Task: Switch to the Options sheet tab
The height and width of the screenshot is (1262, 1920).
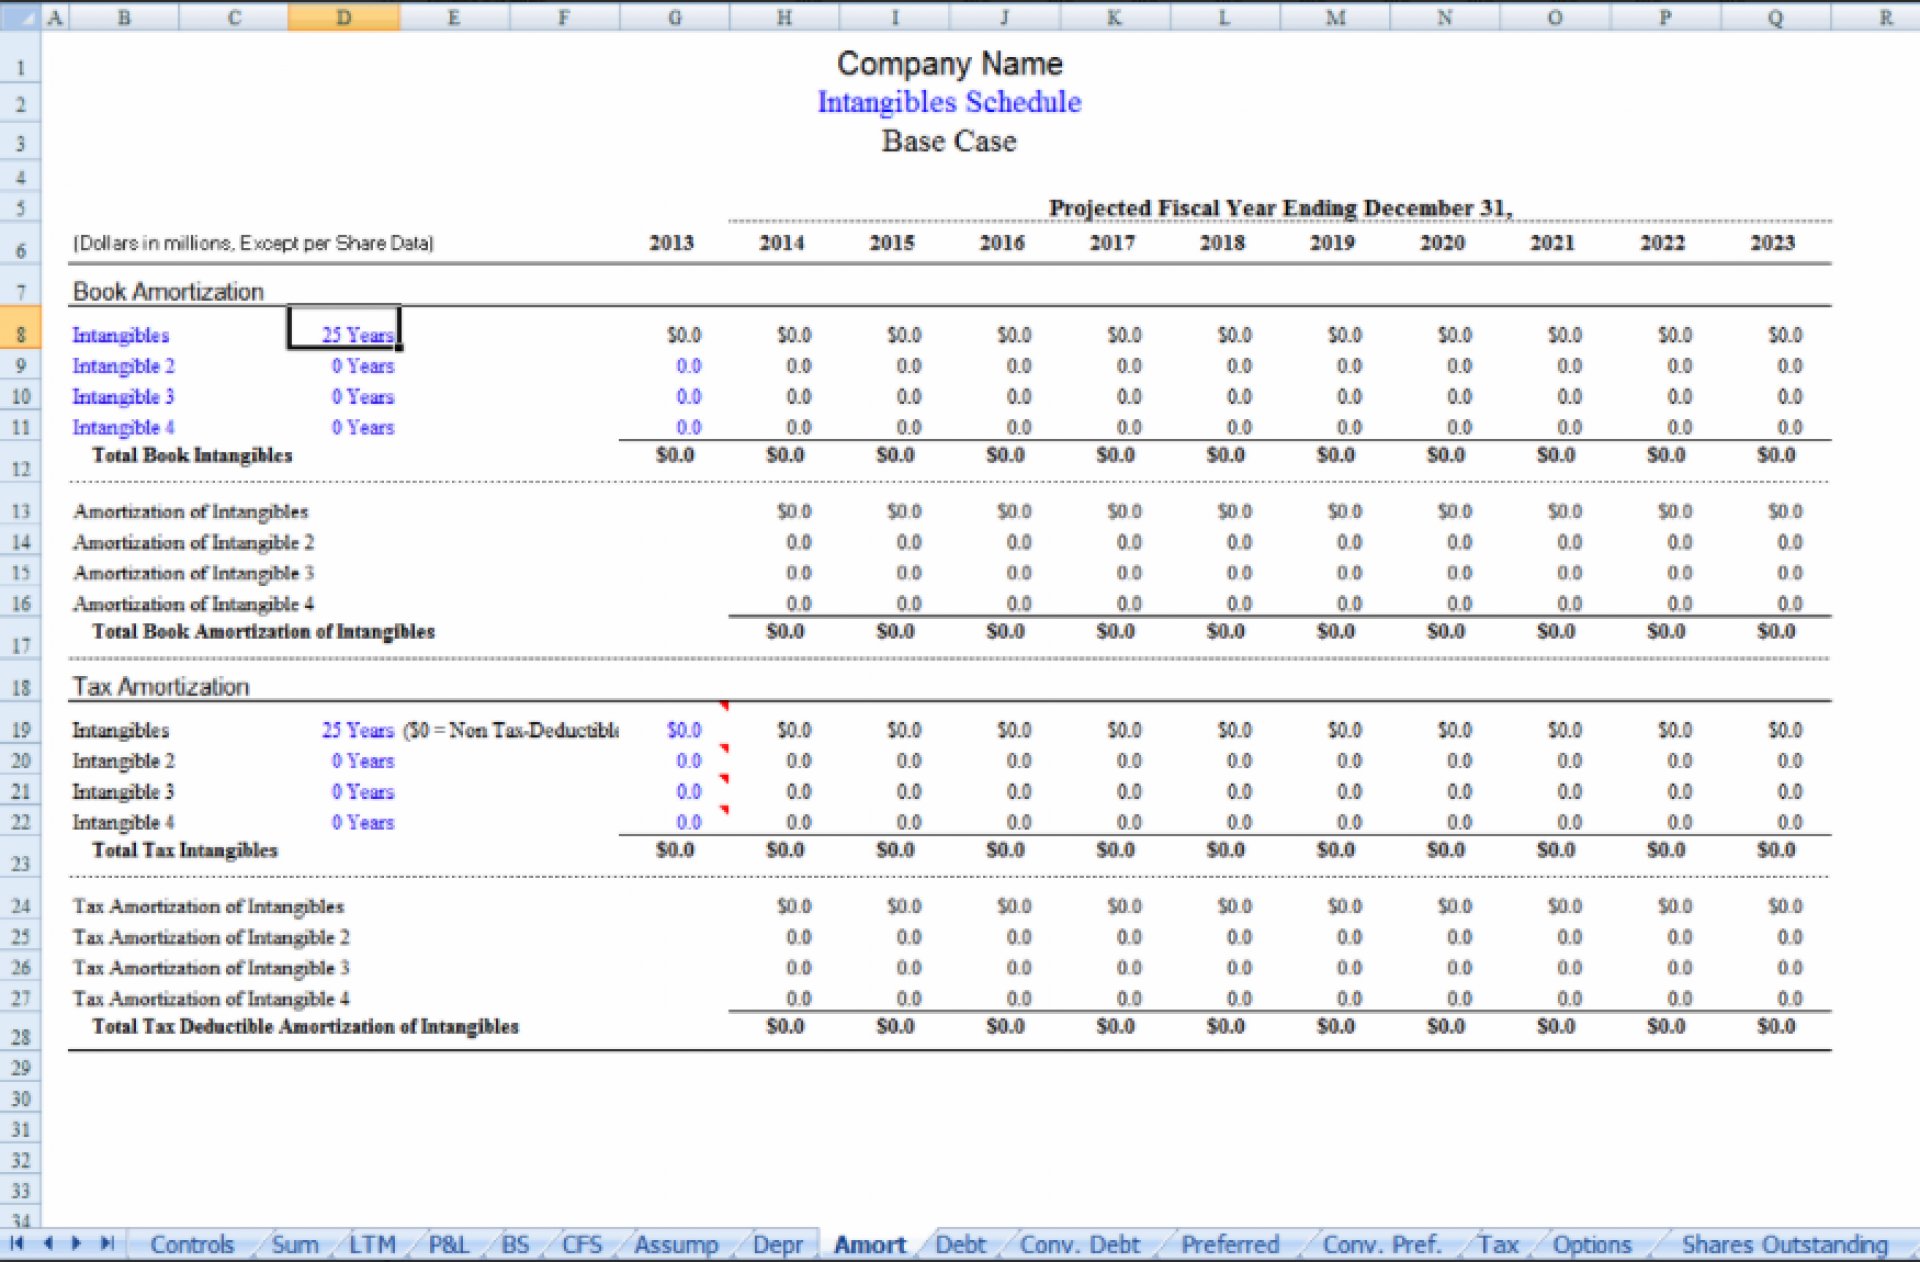Action: tap(1592, 1245)
